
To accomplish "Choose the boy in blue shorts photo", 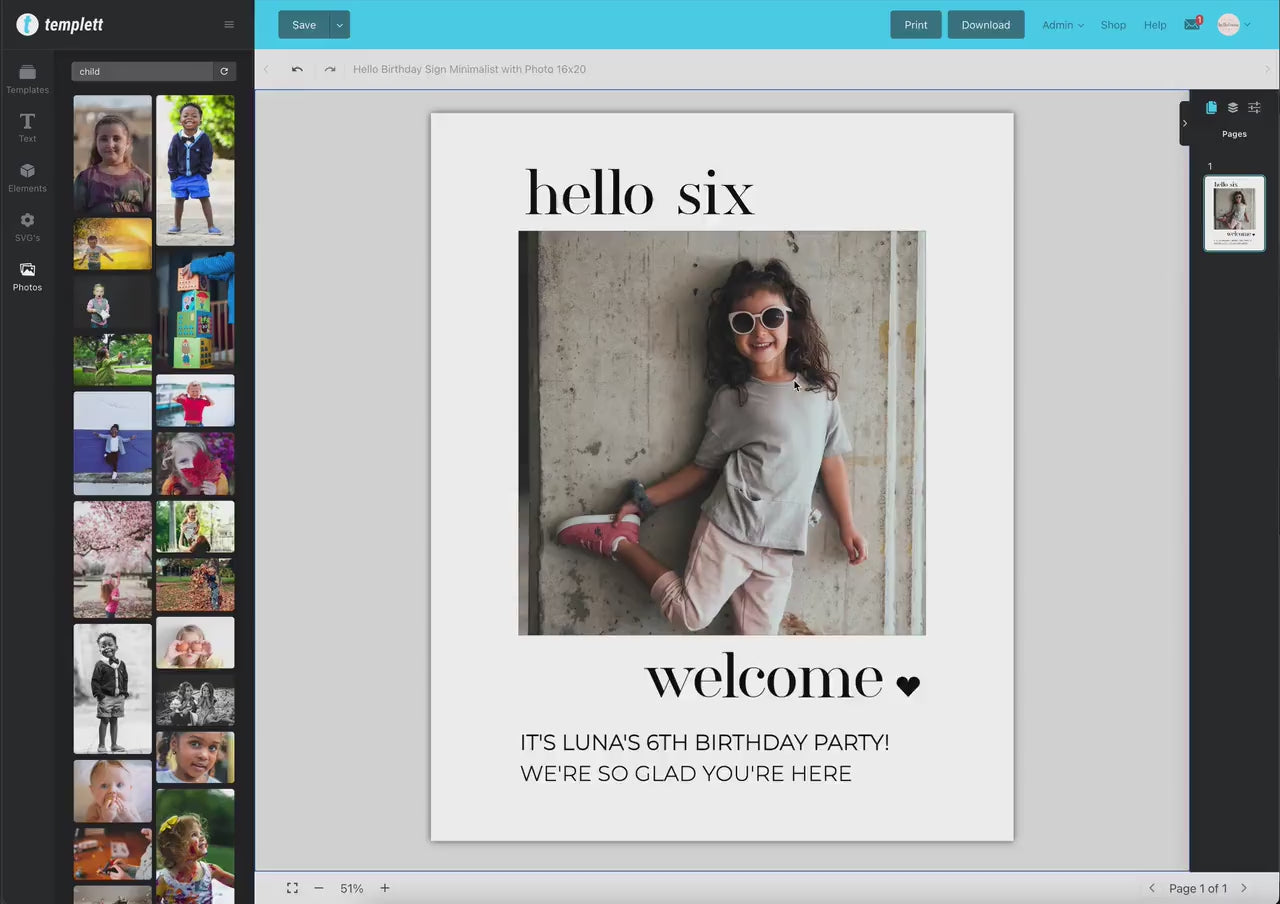I will point(195,170).
